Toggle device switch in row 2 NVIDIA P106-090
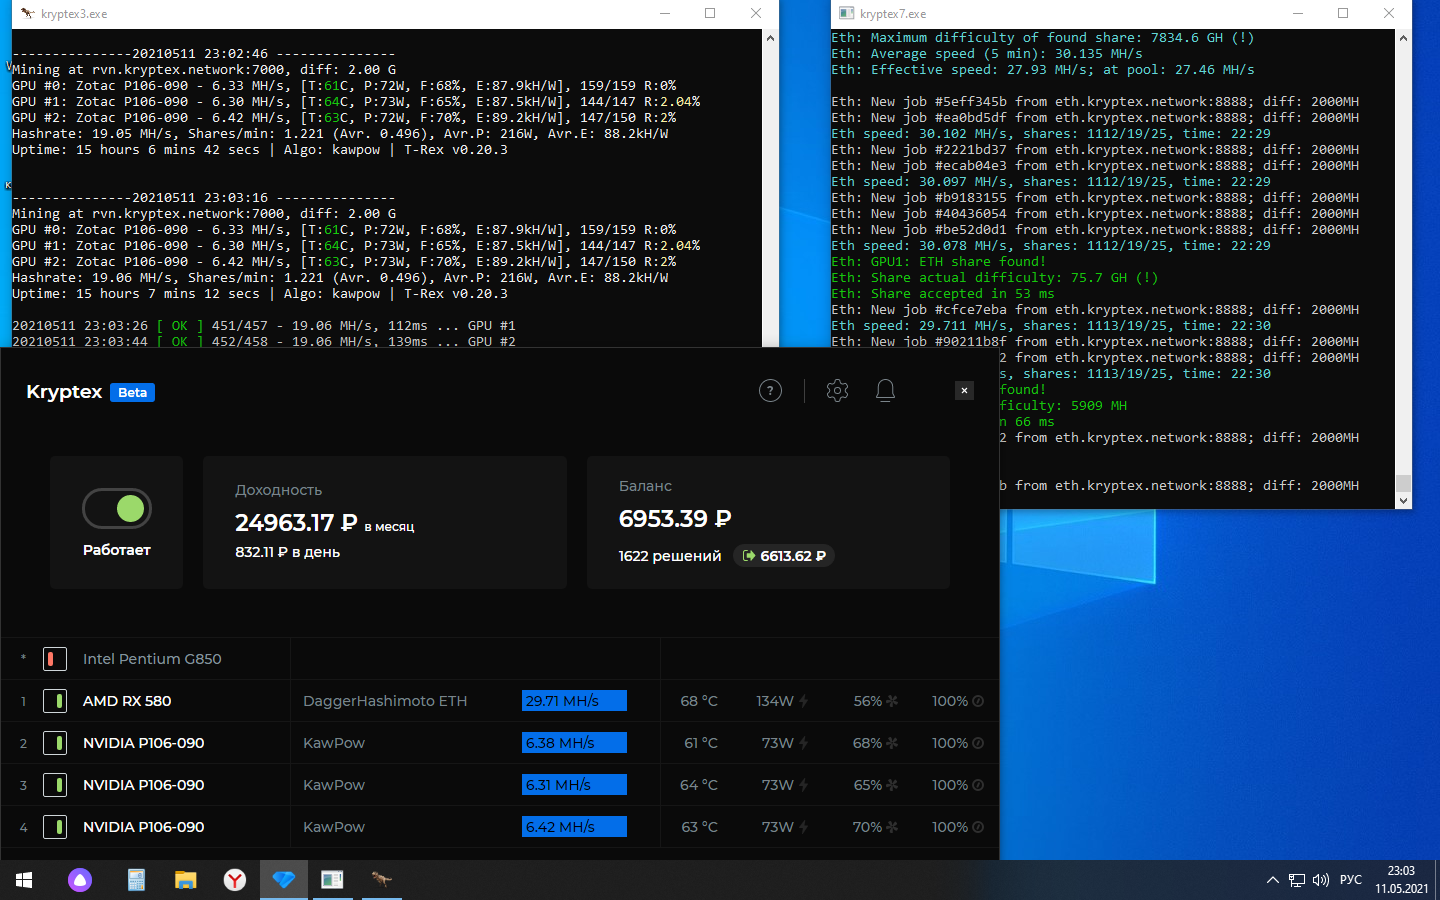The image size is (1440, 900). (55, 743)
